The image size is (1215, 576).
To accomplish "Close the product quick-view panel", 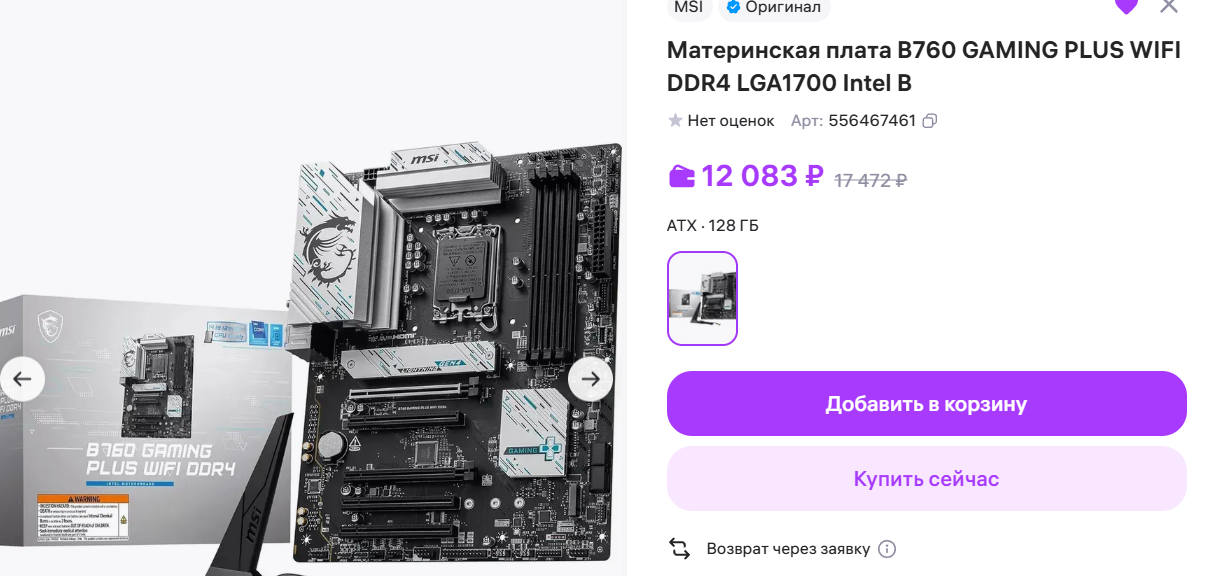I will [1169, 5].
